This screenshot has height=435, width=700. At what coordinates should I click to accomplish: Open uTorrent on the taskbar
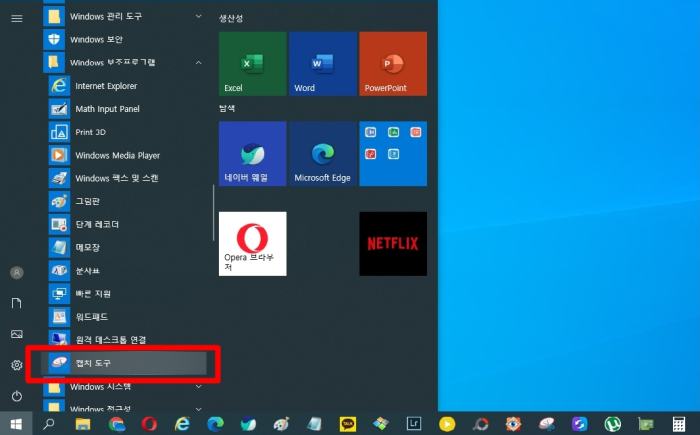pos(612,424)
